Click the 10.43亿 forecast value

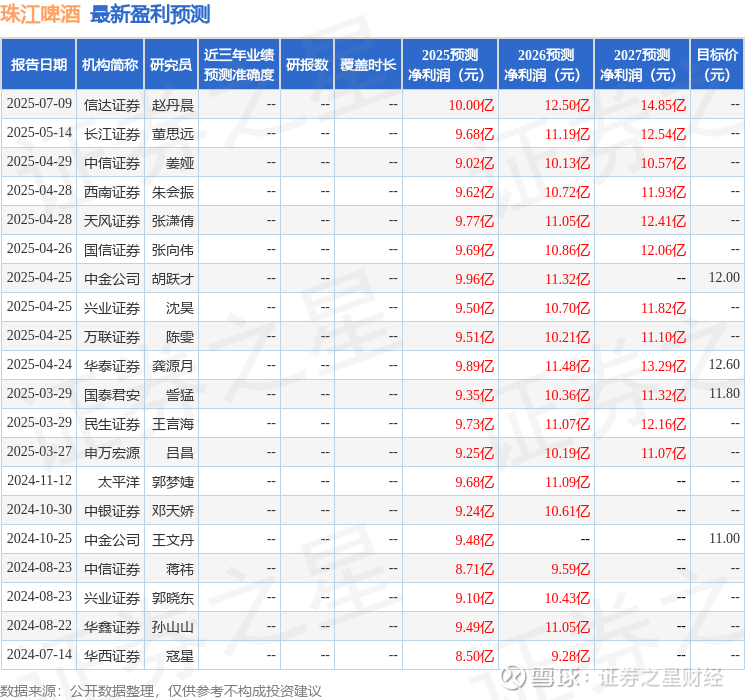[567, 598]
